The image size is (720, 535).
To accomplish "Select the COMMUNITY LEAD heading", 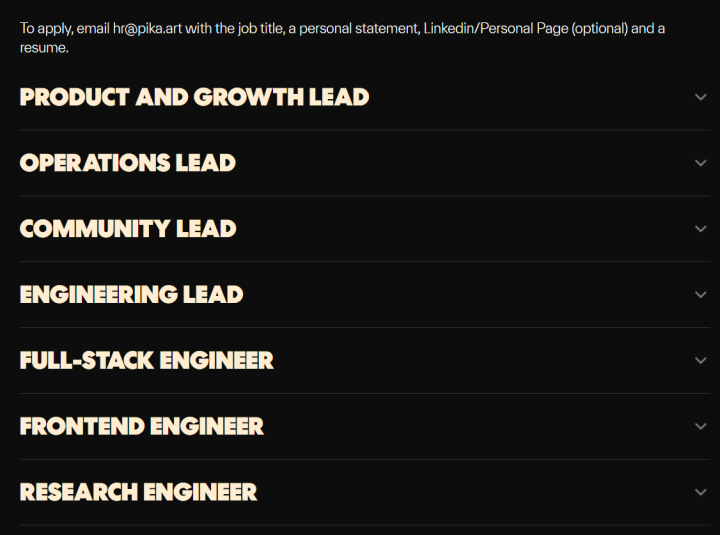I will pyautogui.click(x=128, y=229).
